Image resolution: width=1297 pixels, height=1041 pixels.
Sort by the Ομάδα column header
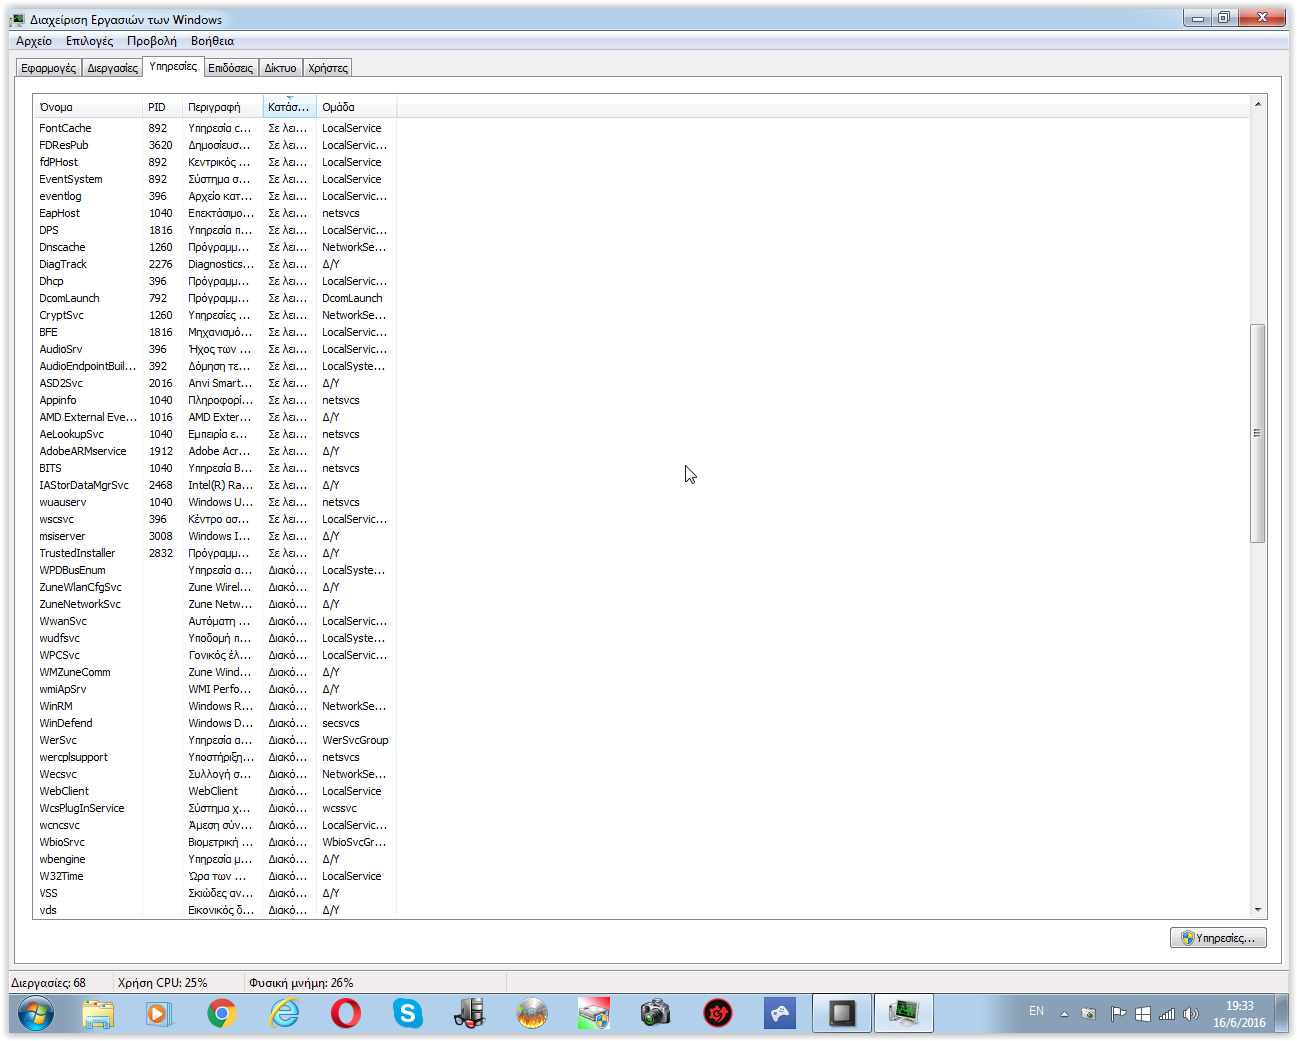coord(356,107)
